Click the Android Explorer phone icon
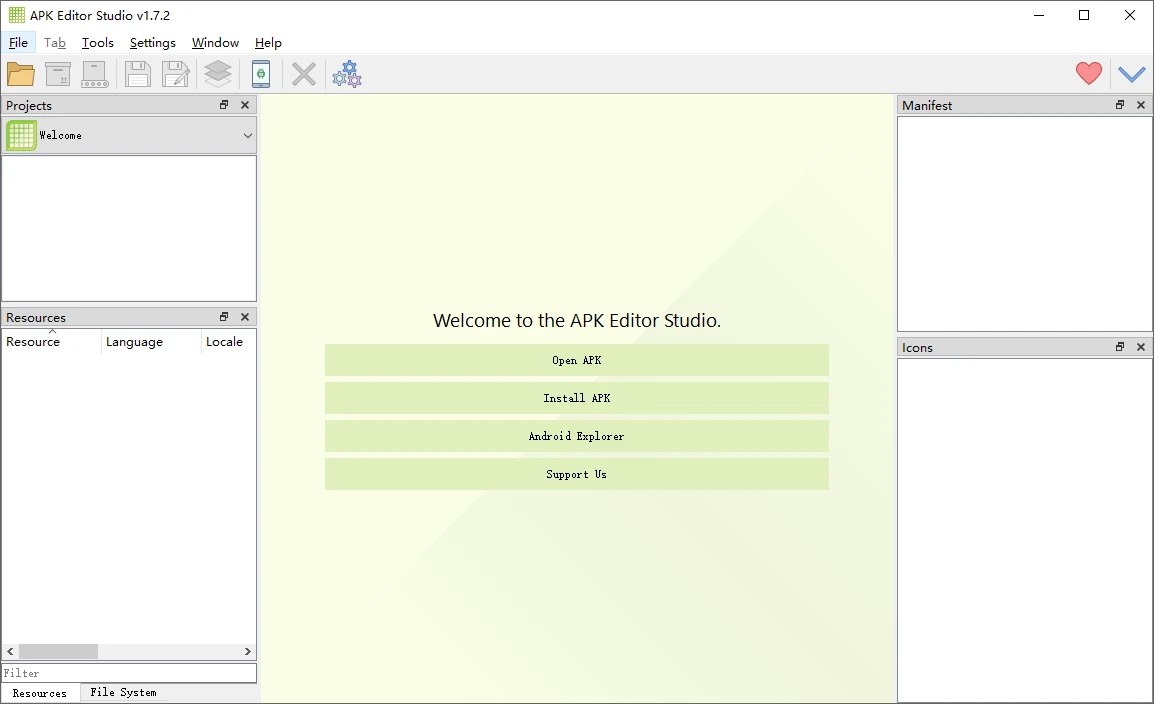This screenshot has width=1154, height=704. click(260, 74)
